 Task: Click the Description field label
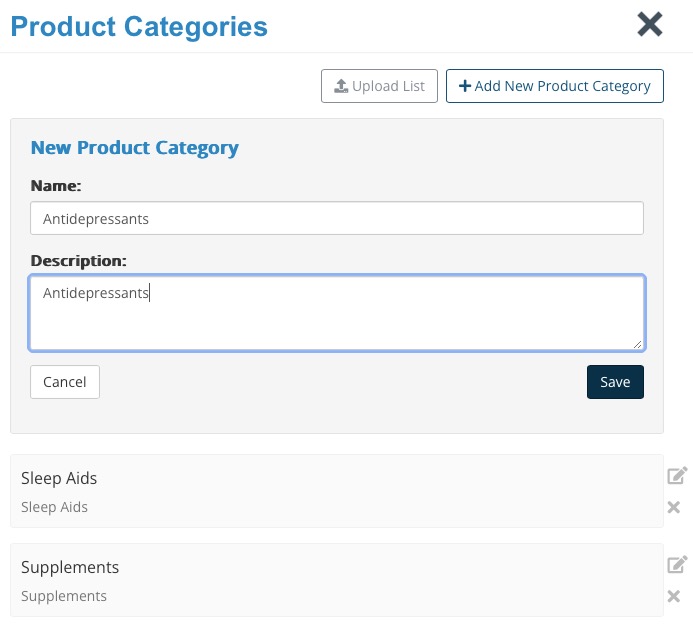[78, 261]
